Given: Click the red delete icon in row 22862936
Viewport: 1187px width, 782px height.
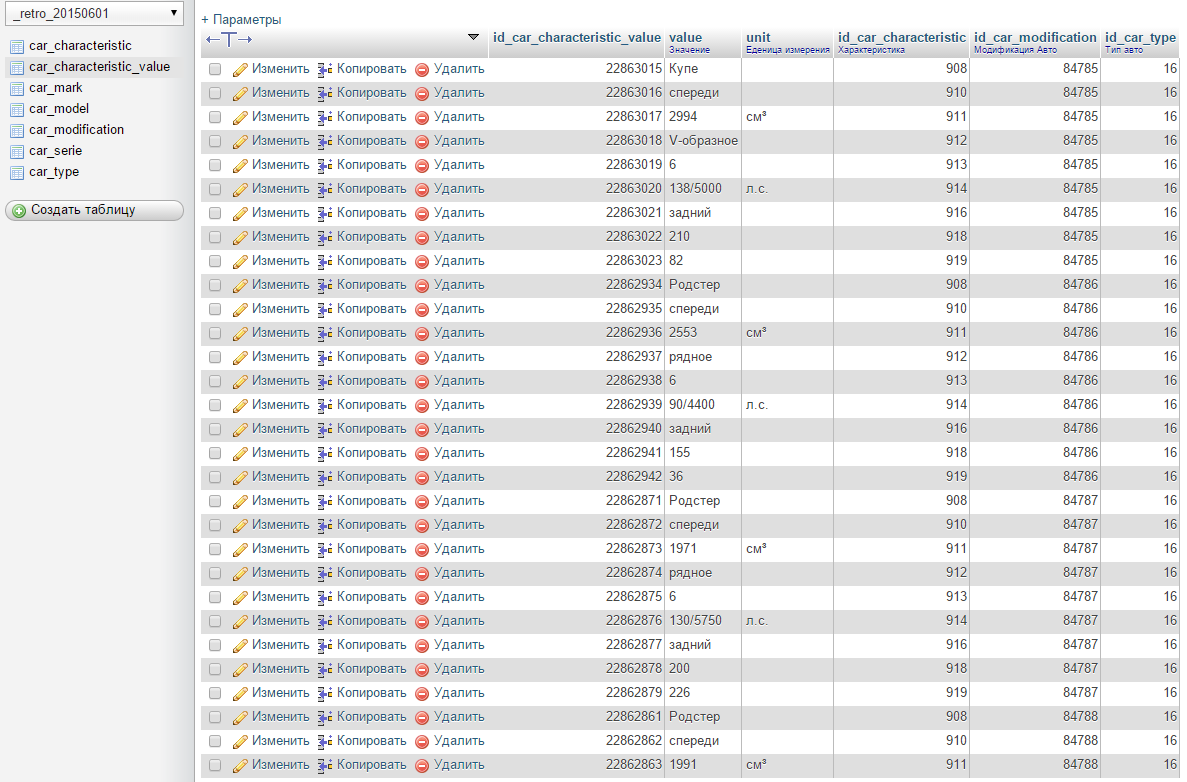Looking at the screenshot, I should [422, 333].
